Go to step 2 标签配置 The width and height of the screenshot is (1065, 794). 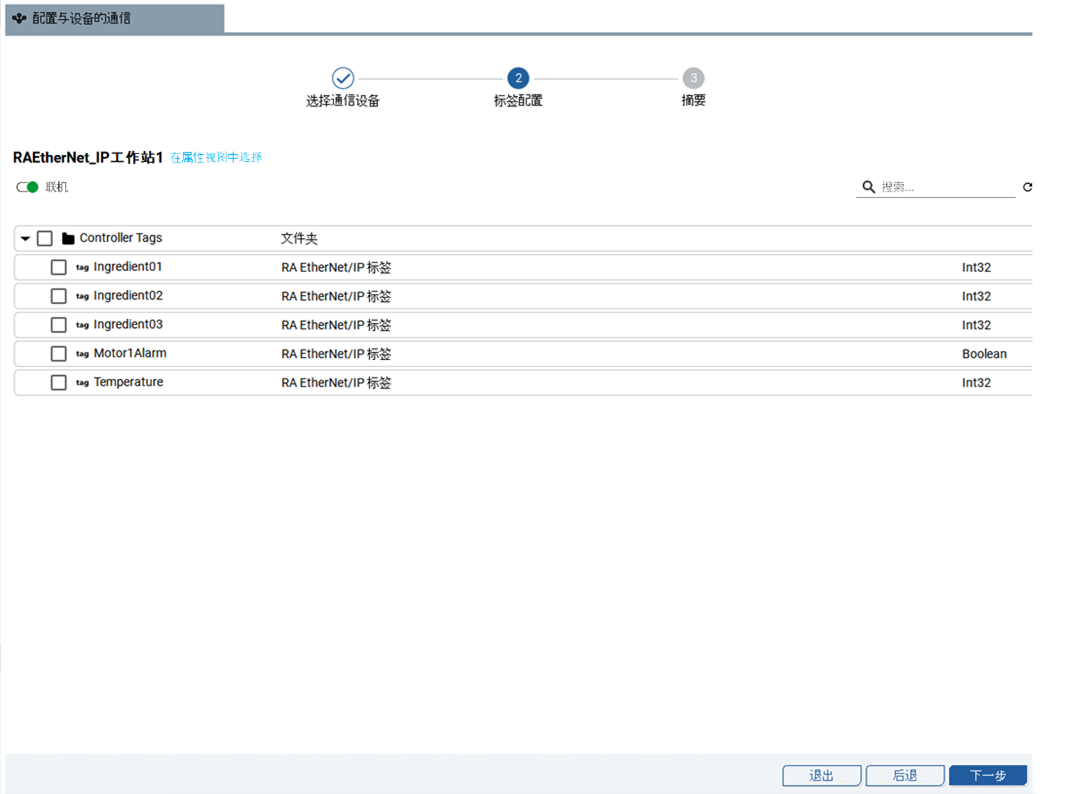(518, 78)
